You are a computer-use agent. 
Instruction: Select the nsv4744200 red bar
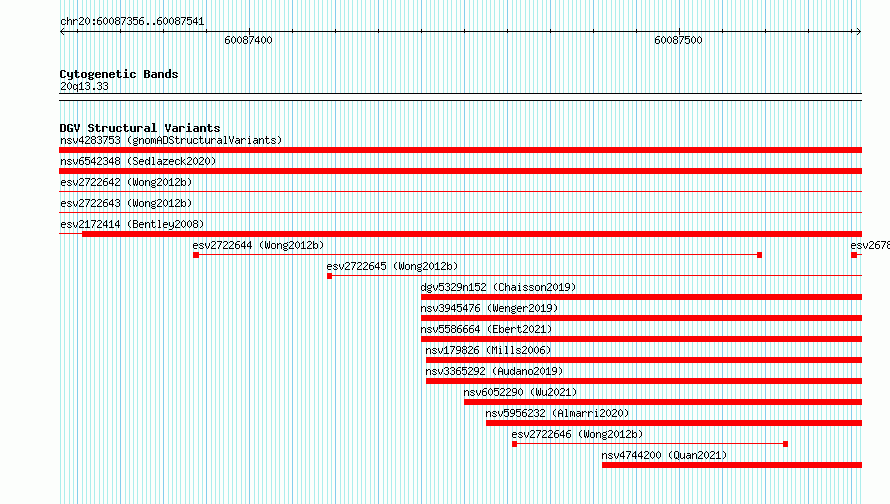point(732,465)
